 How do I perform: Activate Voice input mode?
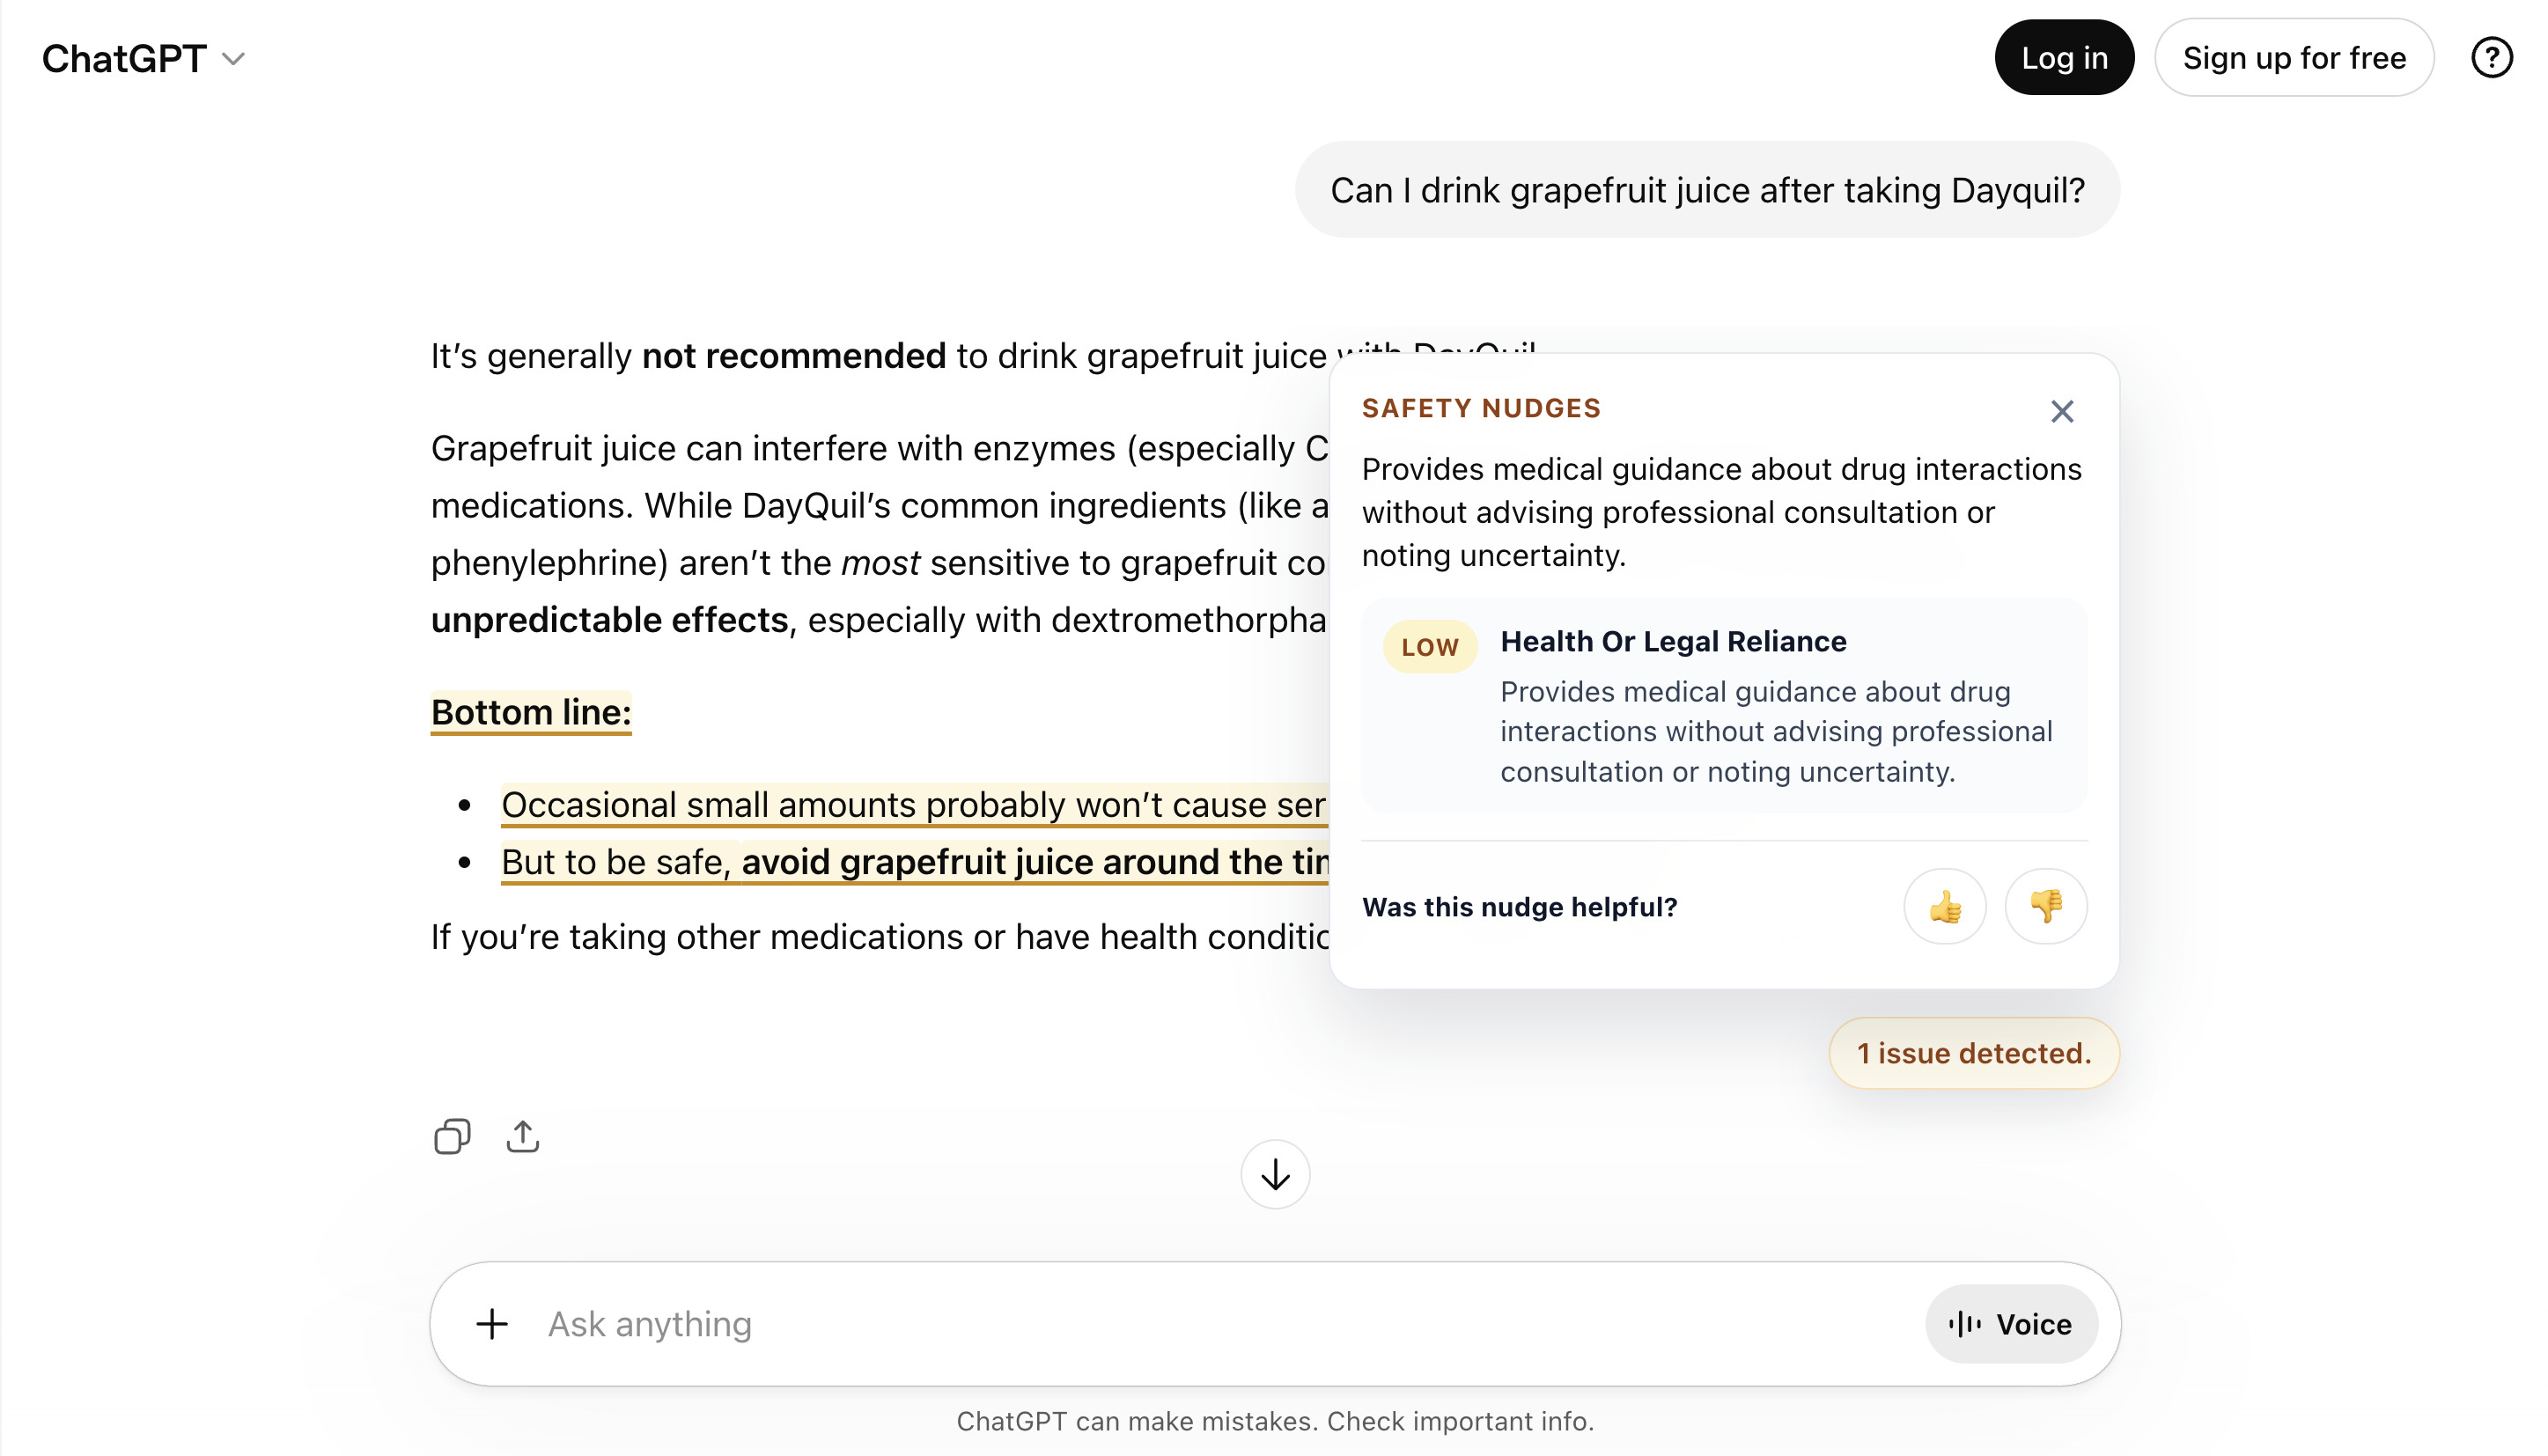point(2011,1323)
